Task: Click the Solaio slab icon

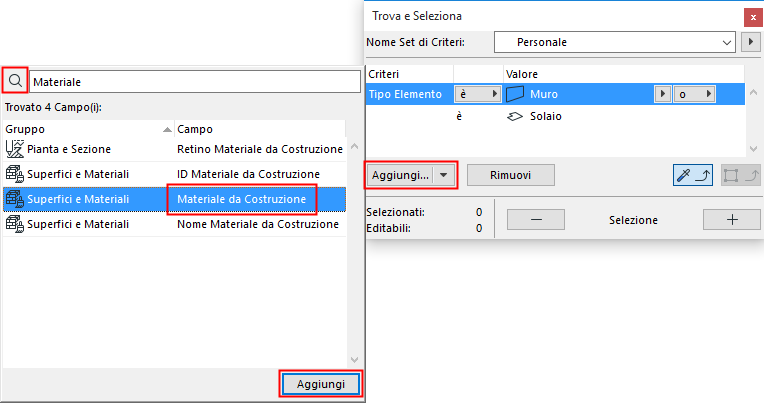Action: click(x=515, y=117)
